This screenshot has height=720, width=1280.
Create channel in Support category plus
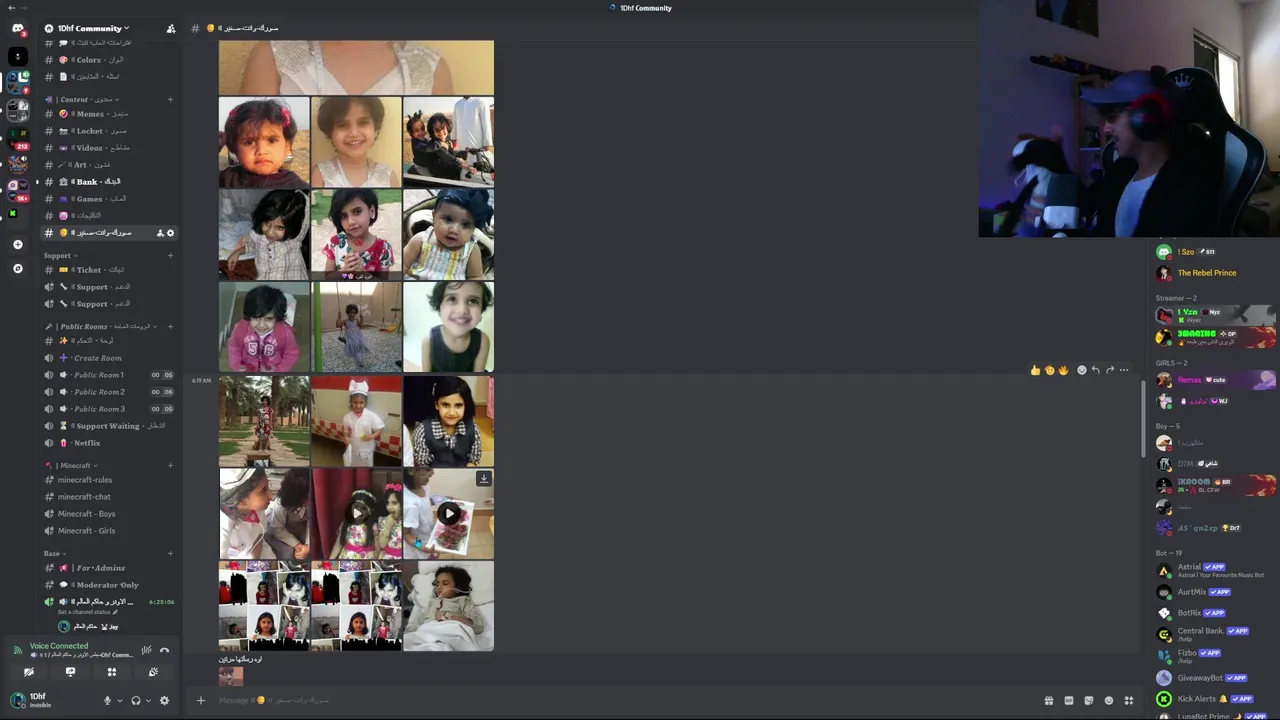click(x=170, y=255)
